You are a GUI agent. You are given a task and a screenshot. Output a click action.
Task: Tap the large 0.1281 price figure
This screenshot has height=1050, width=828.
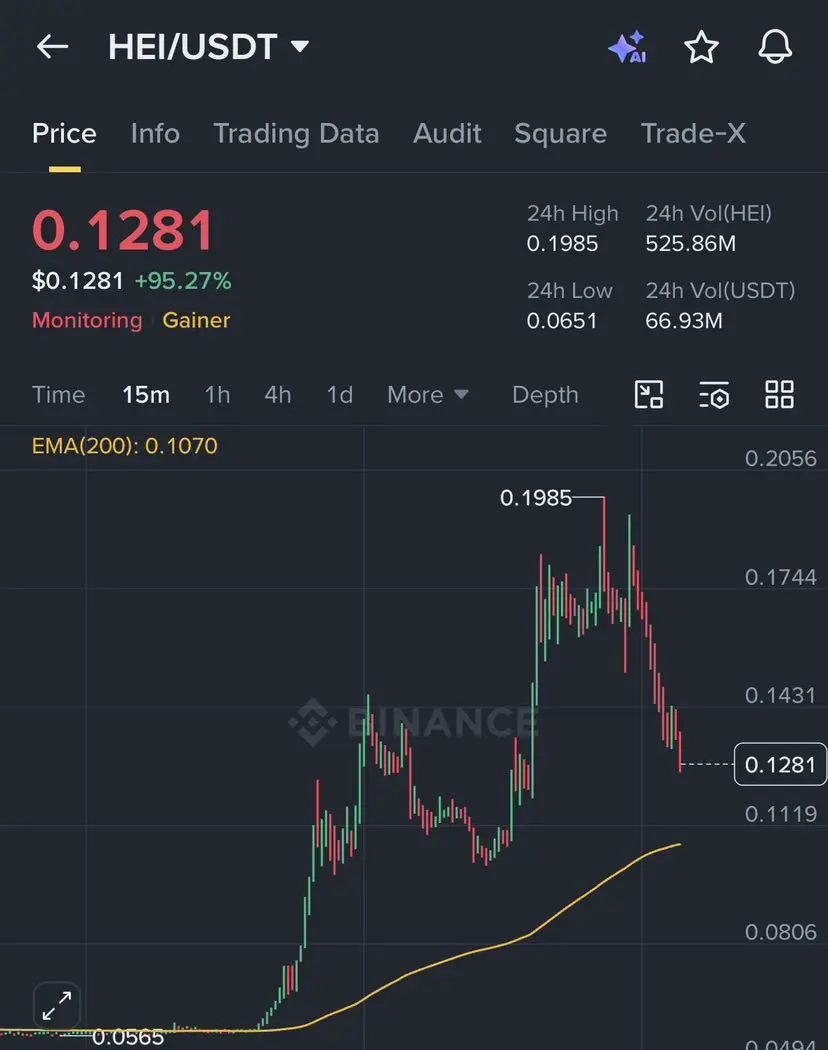123,230
